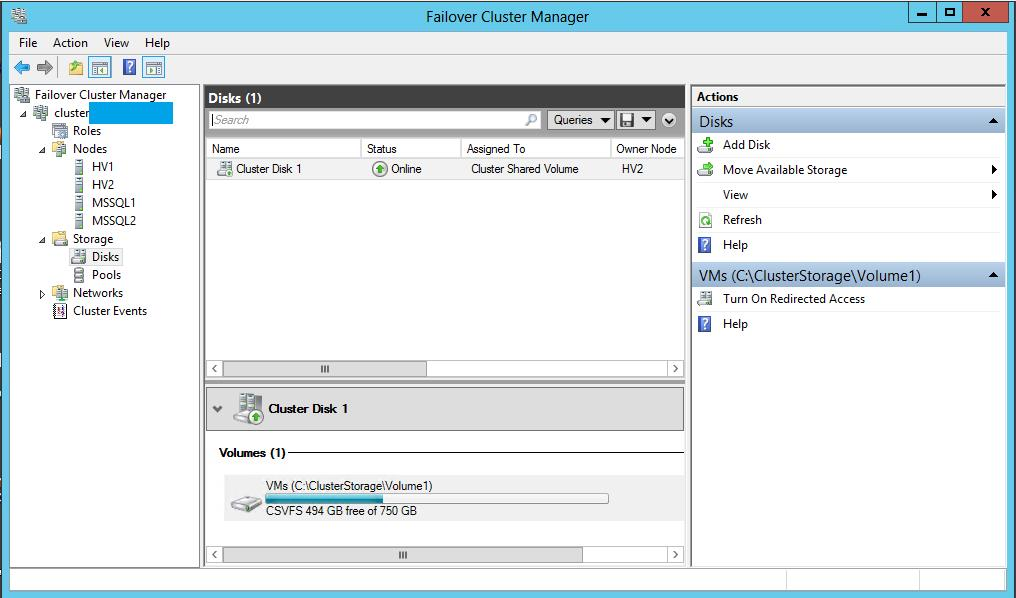Collapse the Disks section in Actions pane
Viewport: 1016px width, 598px height.
(993, 122)
